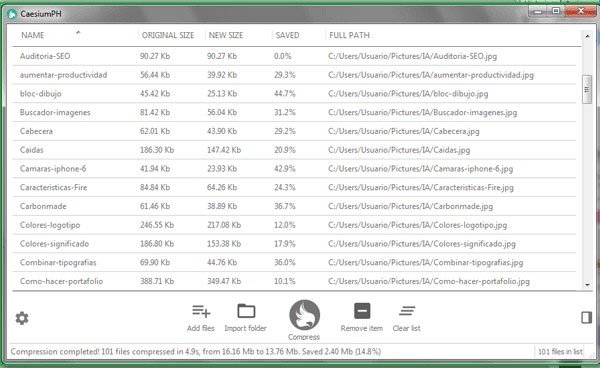Image resolution: width=600 pixels, height=368 pixels.
Task: Select the Caracteristicas-Fire file
Action: 294,187
